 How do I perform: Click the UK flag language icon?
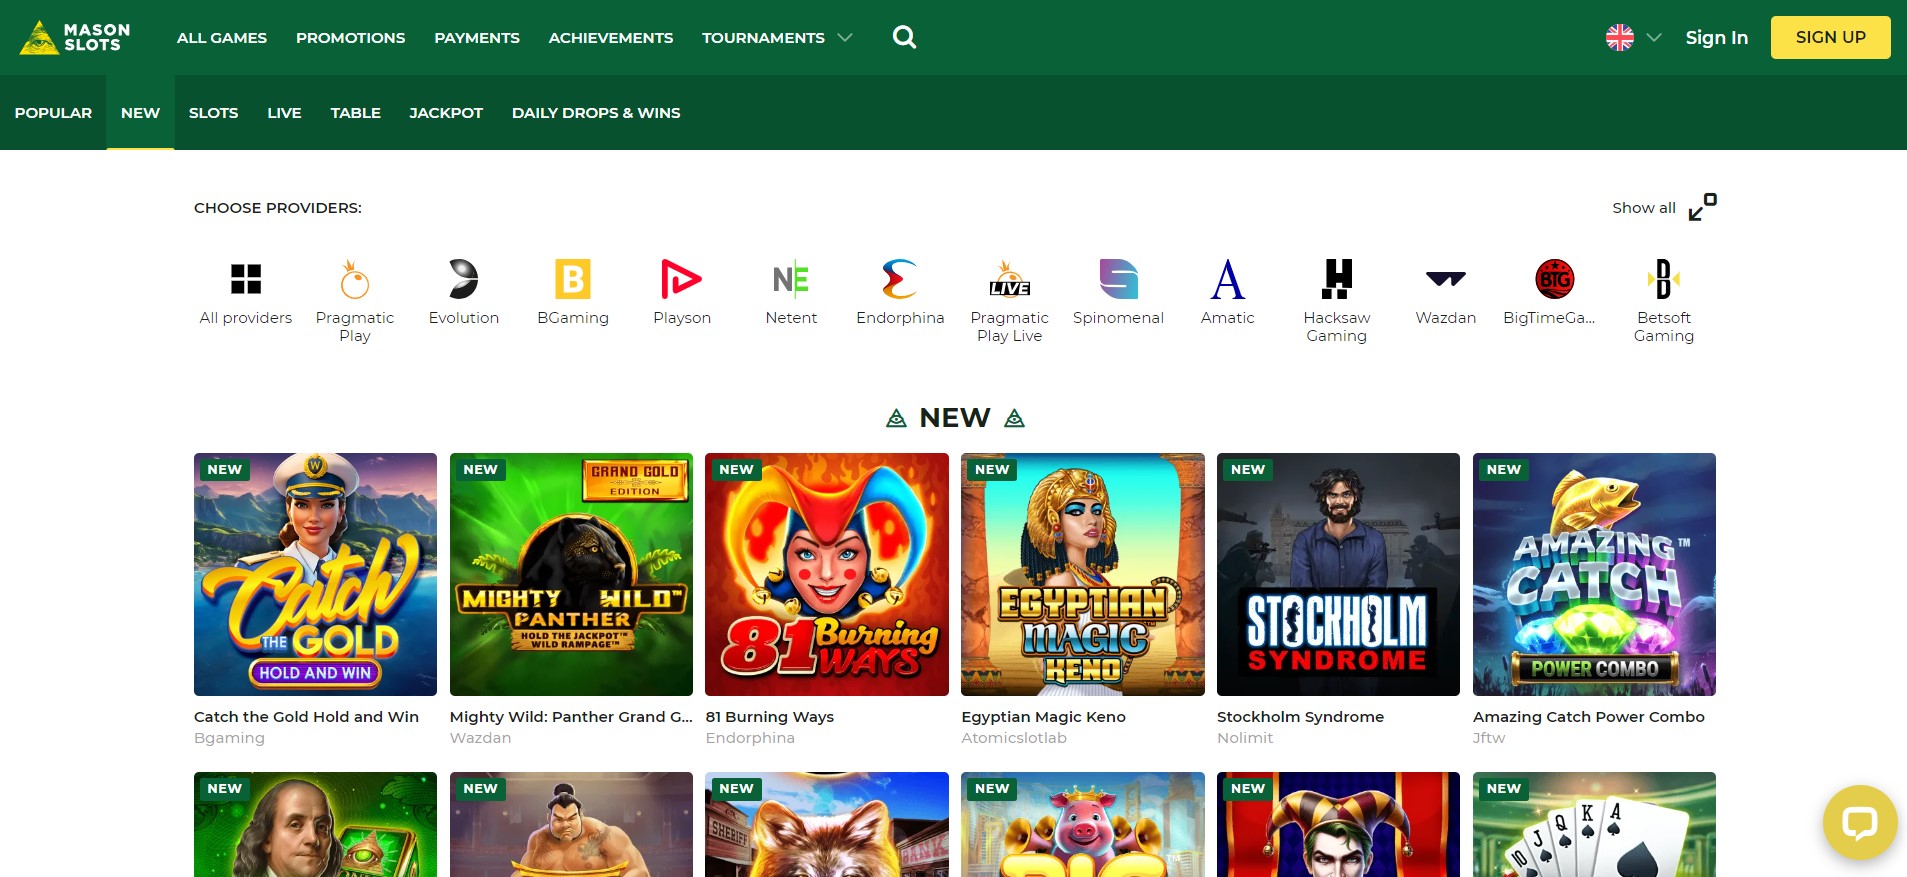(1619, 37)
